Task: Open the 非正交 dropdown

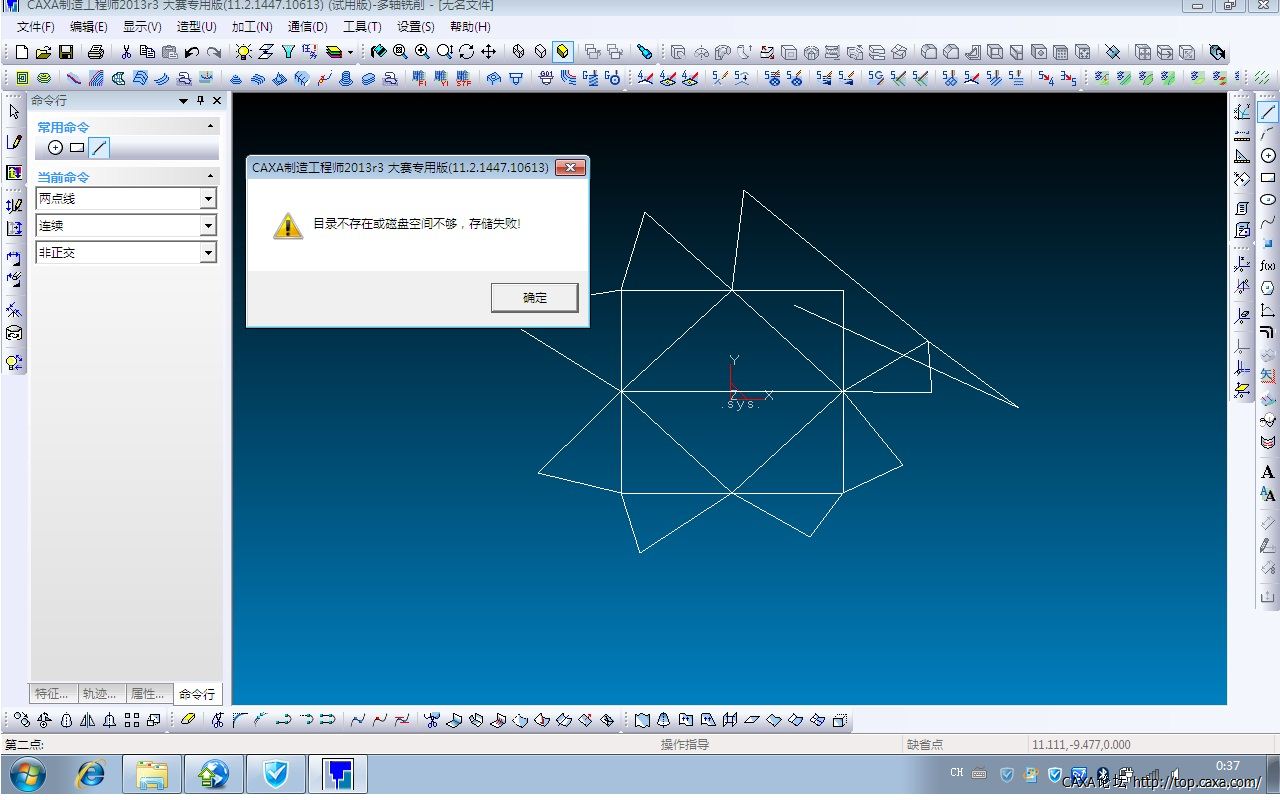Action: tap(208, 253)
